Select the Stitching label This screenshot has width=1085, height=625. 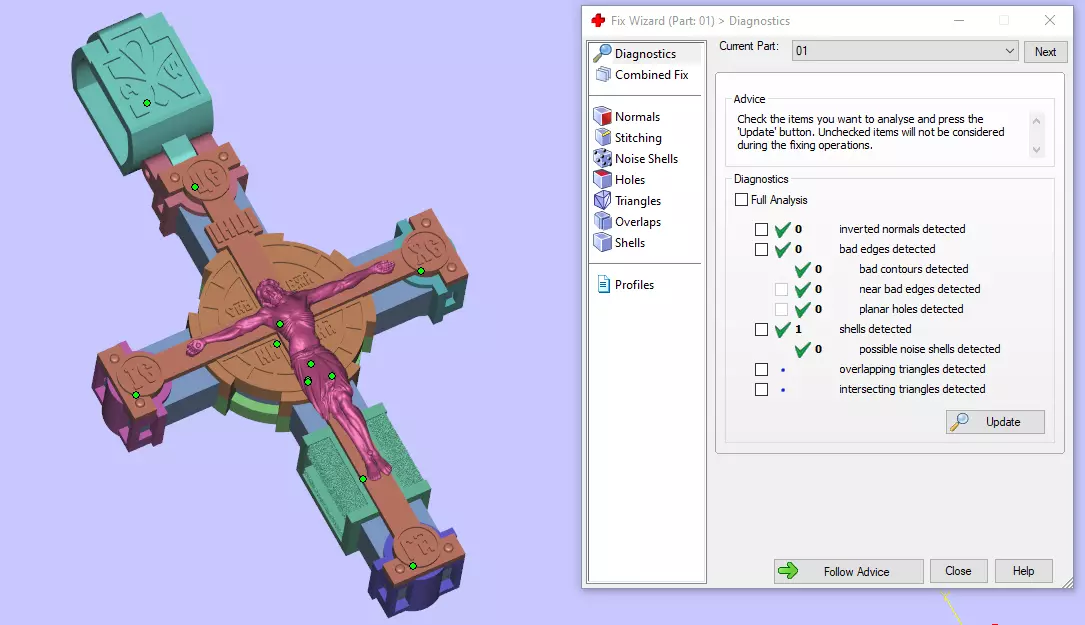(638, 138)
